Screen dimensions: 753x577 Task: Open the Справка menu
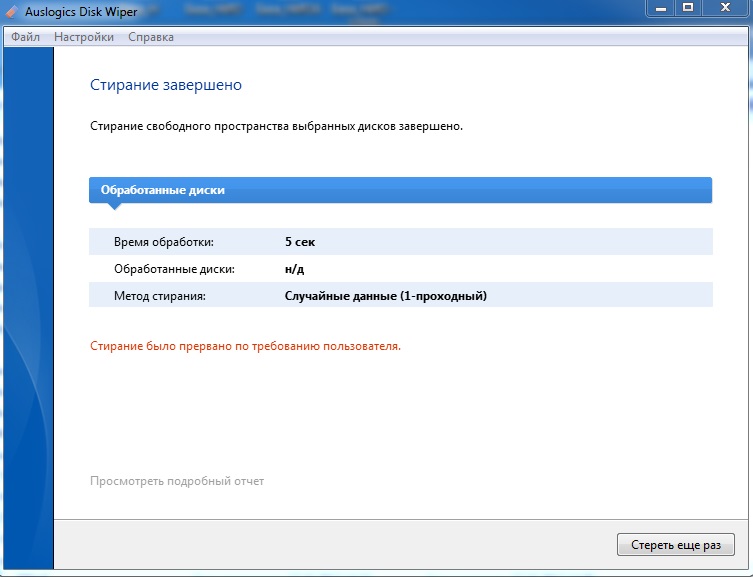(x=151, y=37)
